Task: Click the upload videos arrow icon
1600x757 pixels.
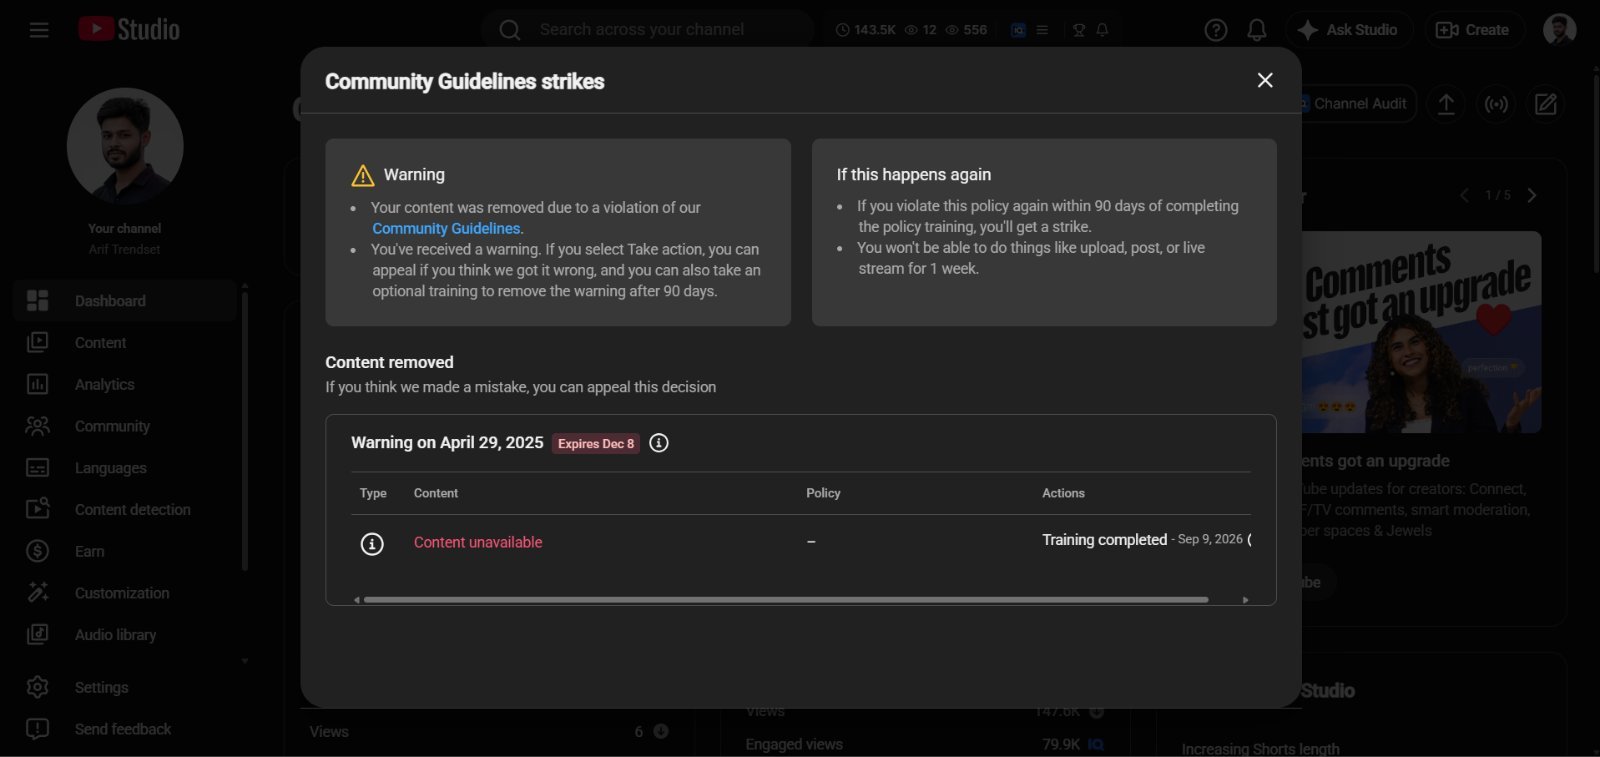Action: pos(1446,104)
